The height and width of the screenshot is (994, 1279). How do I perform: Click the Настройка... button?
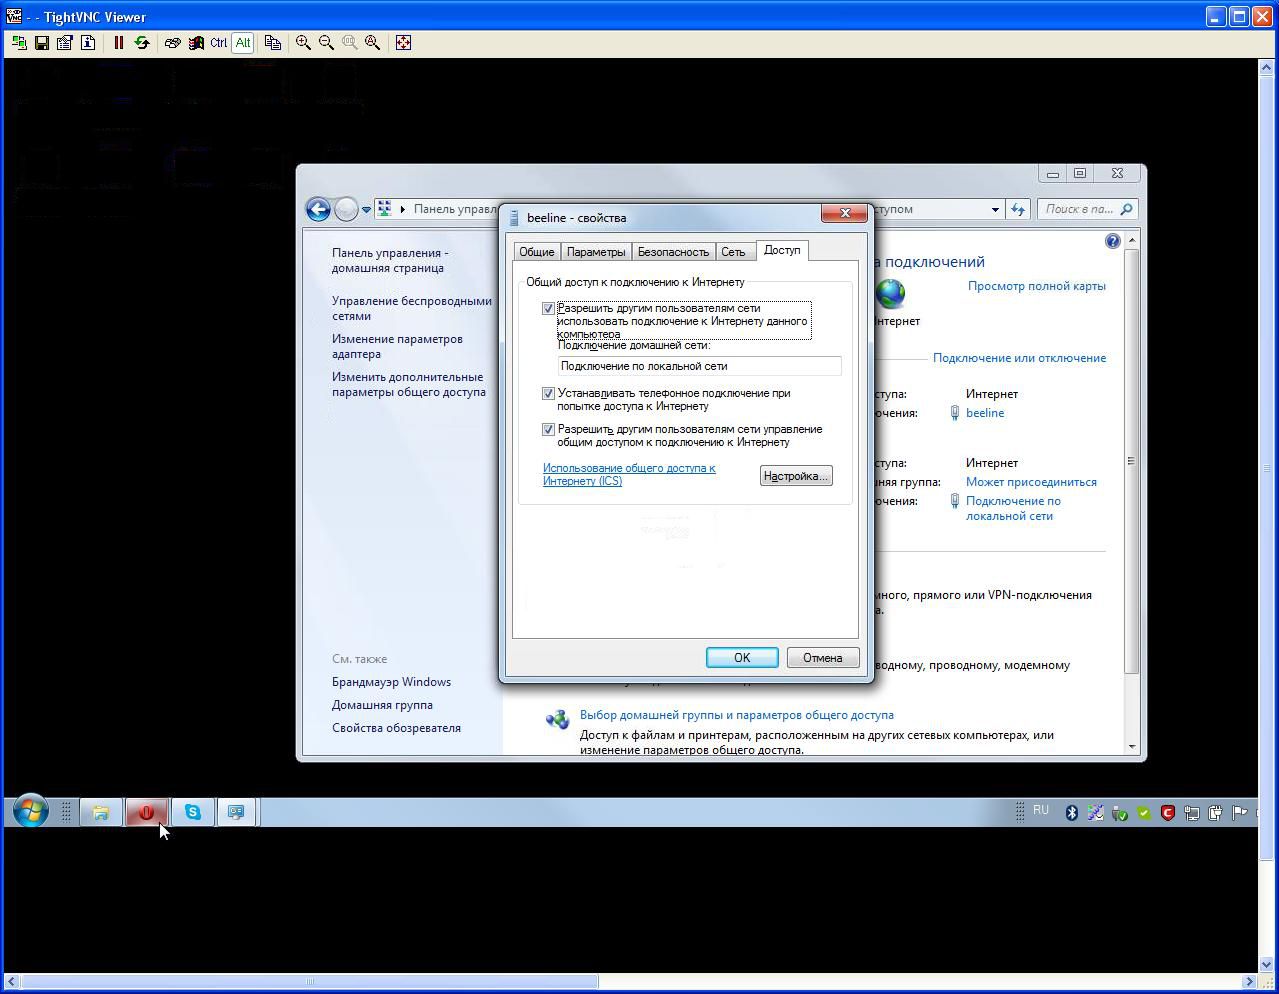pos(796,476)
